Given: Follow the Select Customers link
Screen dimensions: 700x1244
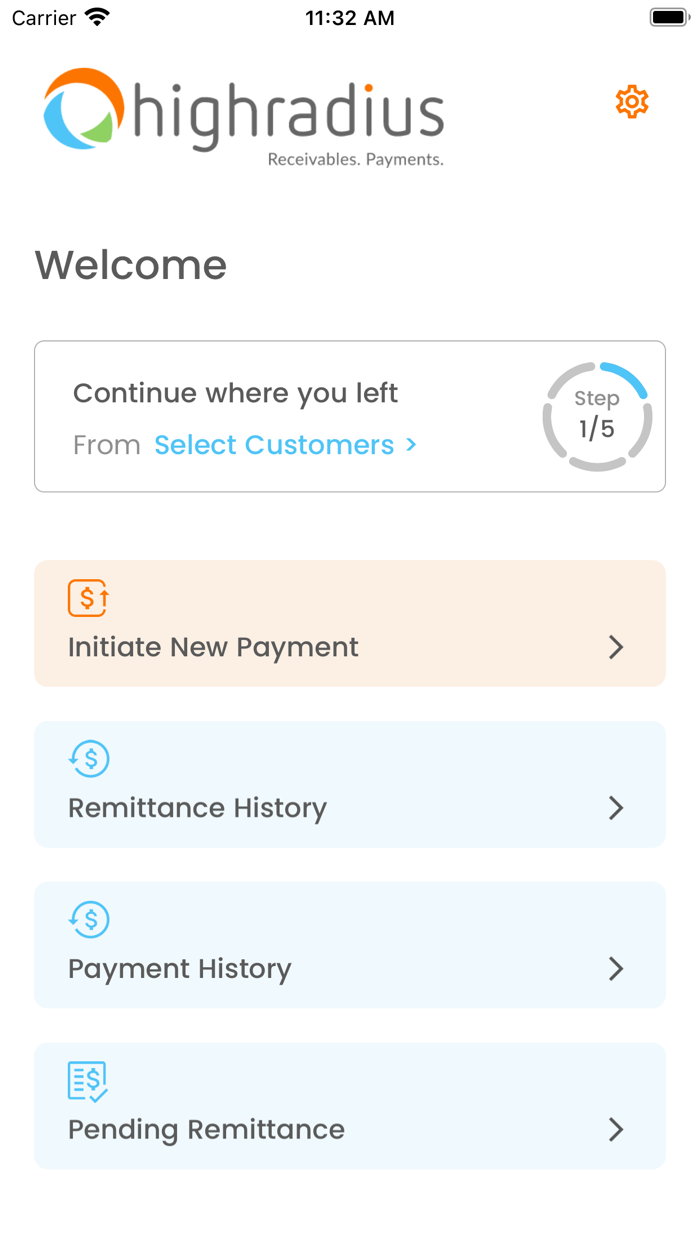Looking at the screenshot, I should (285, 445).
